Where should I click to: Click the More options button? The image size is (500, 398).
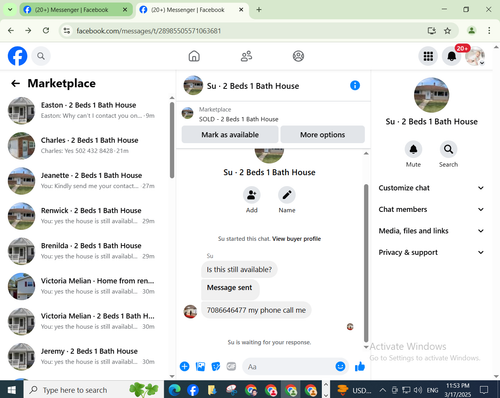pyautogui.click(x=322, y=135)
